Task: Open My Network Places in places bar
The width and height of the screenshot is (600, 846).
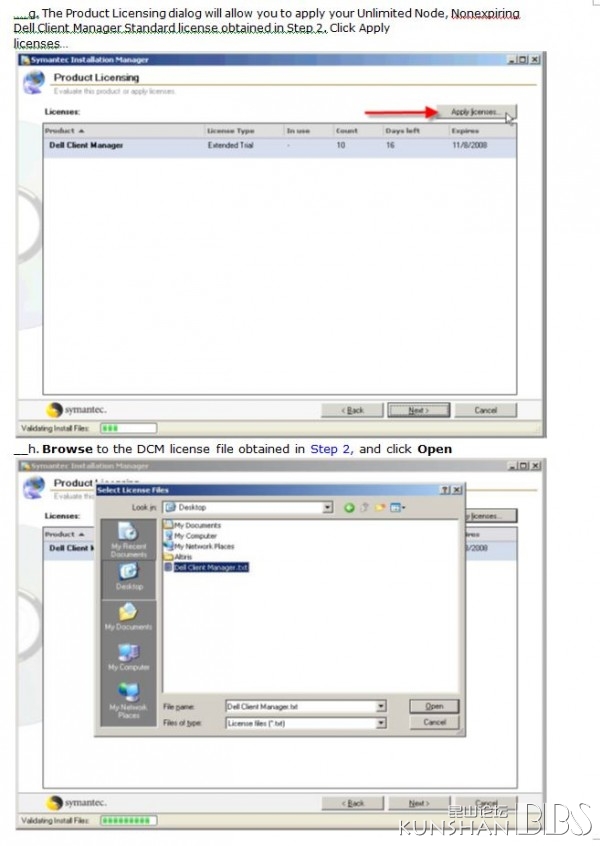Action: (128, 697)
